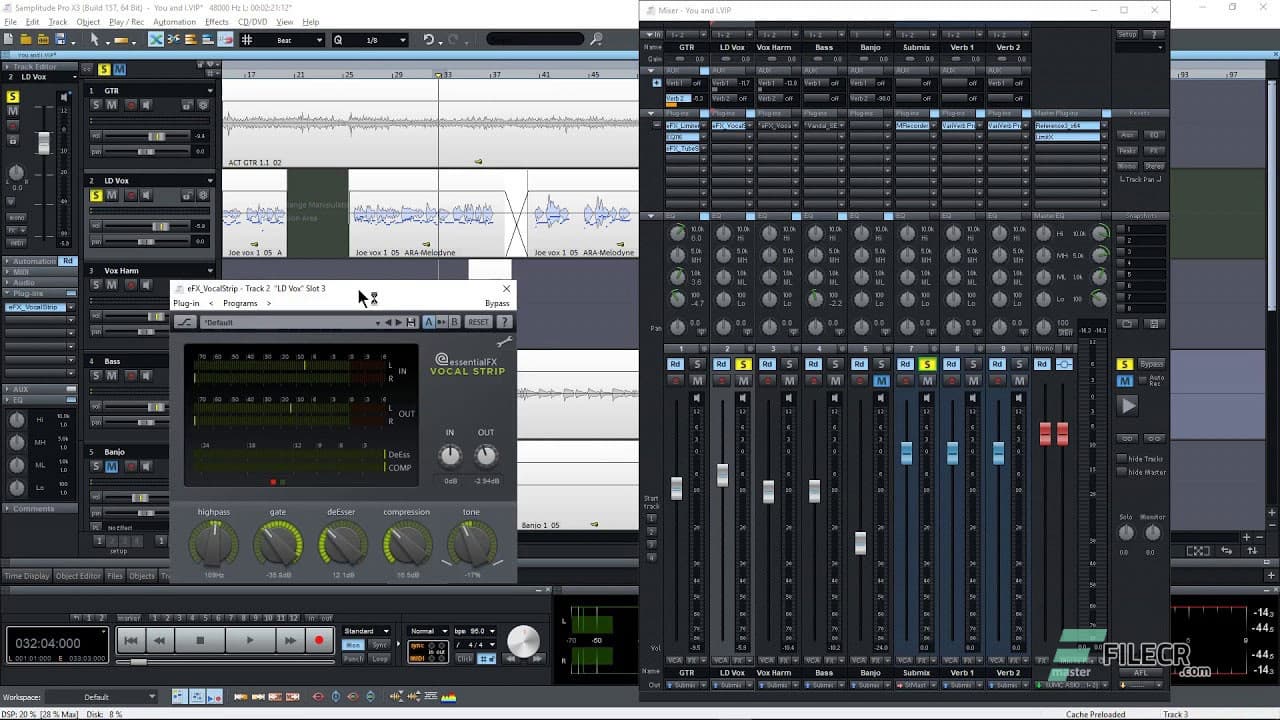1280x720 pixels.
Task: Click the red record button in the transport bar
Action: pyautogui.click(x=320, y=640)
